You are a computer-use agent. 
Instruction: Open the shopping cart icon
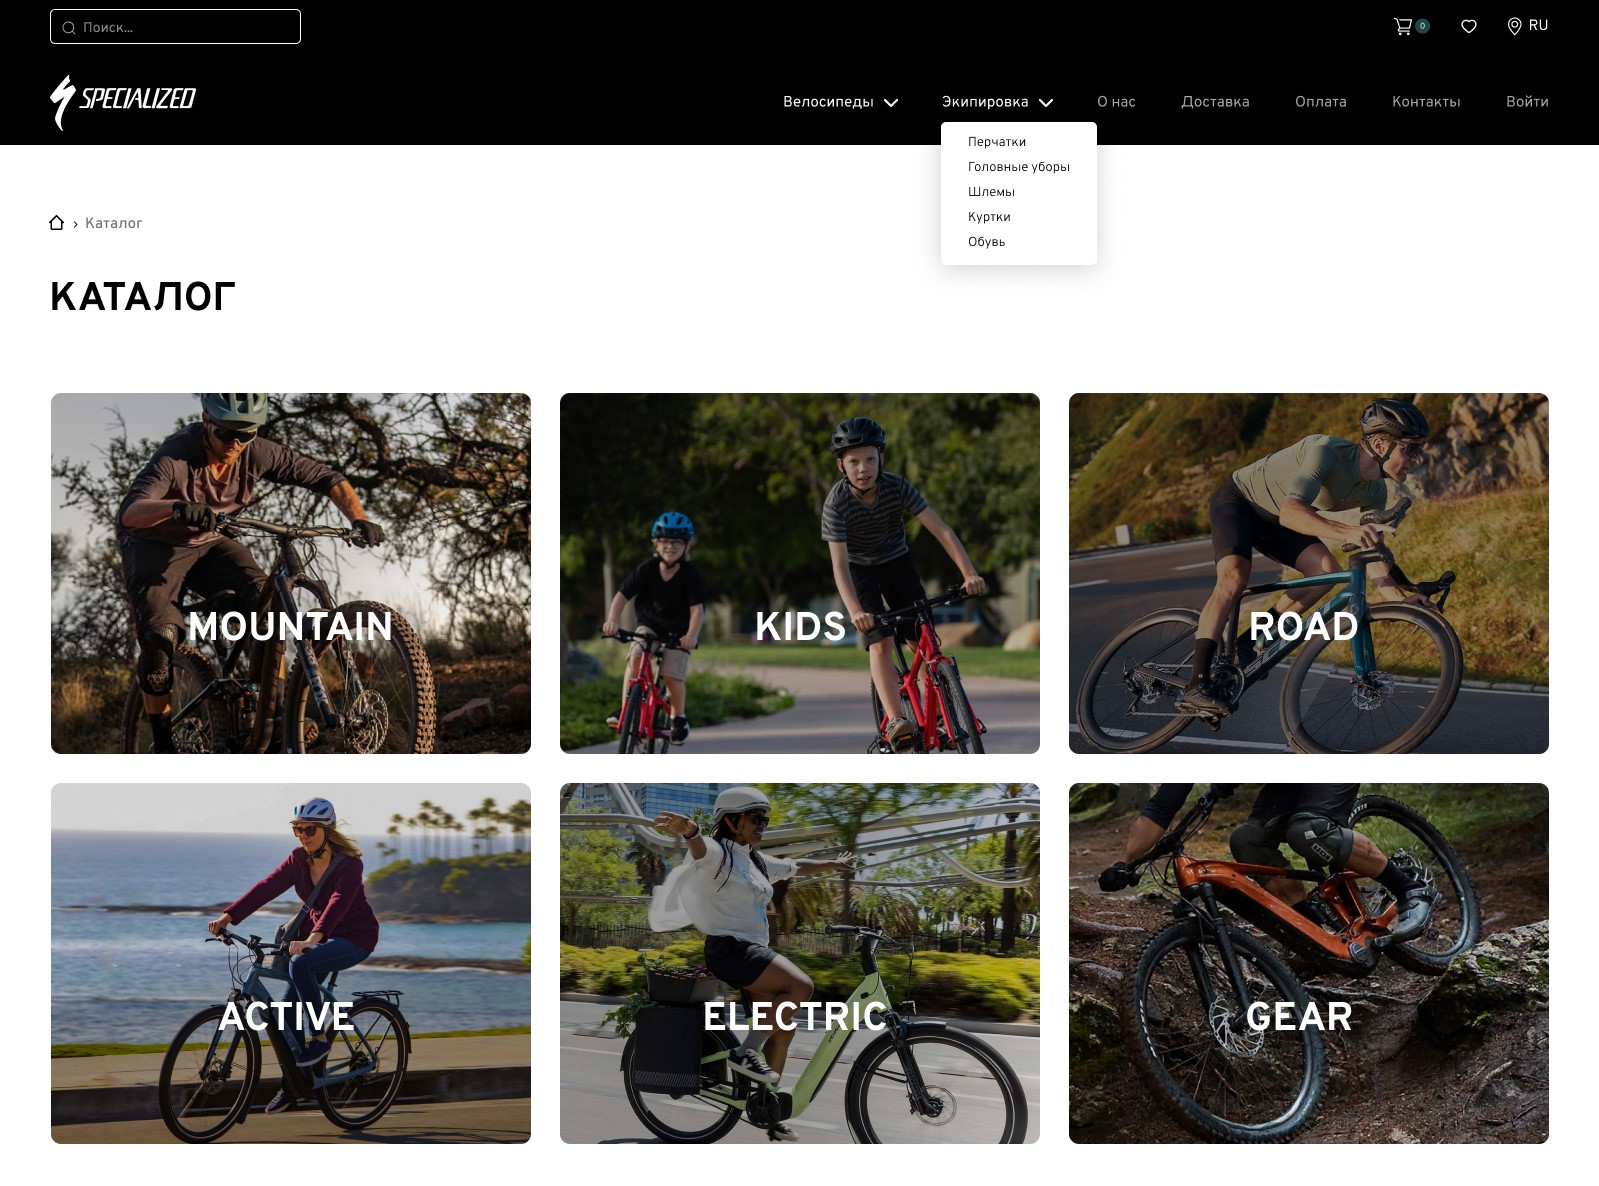pos(1403,27)
